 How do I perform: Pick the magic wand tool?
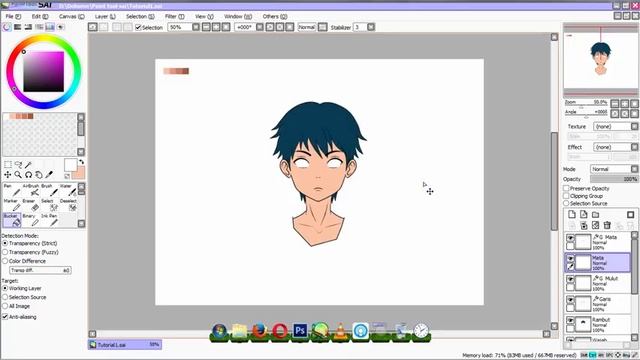click(28, 164)
